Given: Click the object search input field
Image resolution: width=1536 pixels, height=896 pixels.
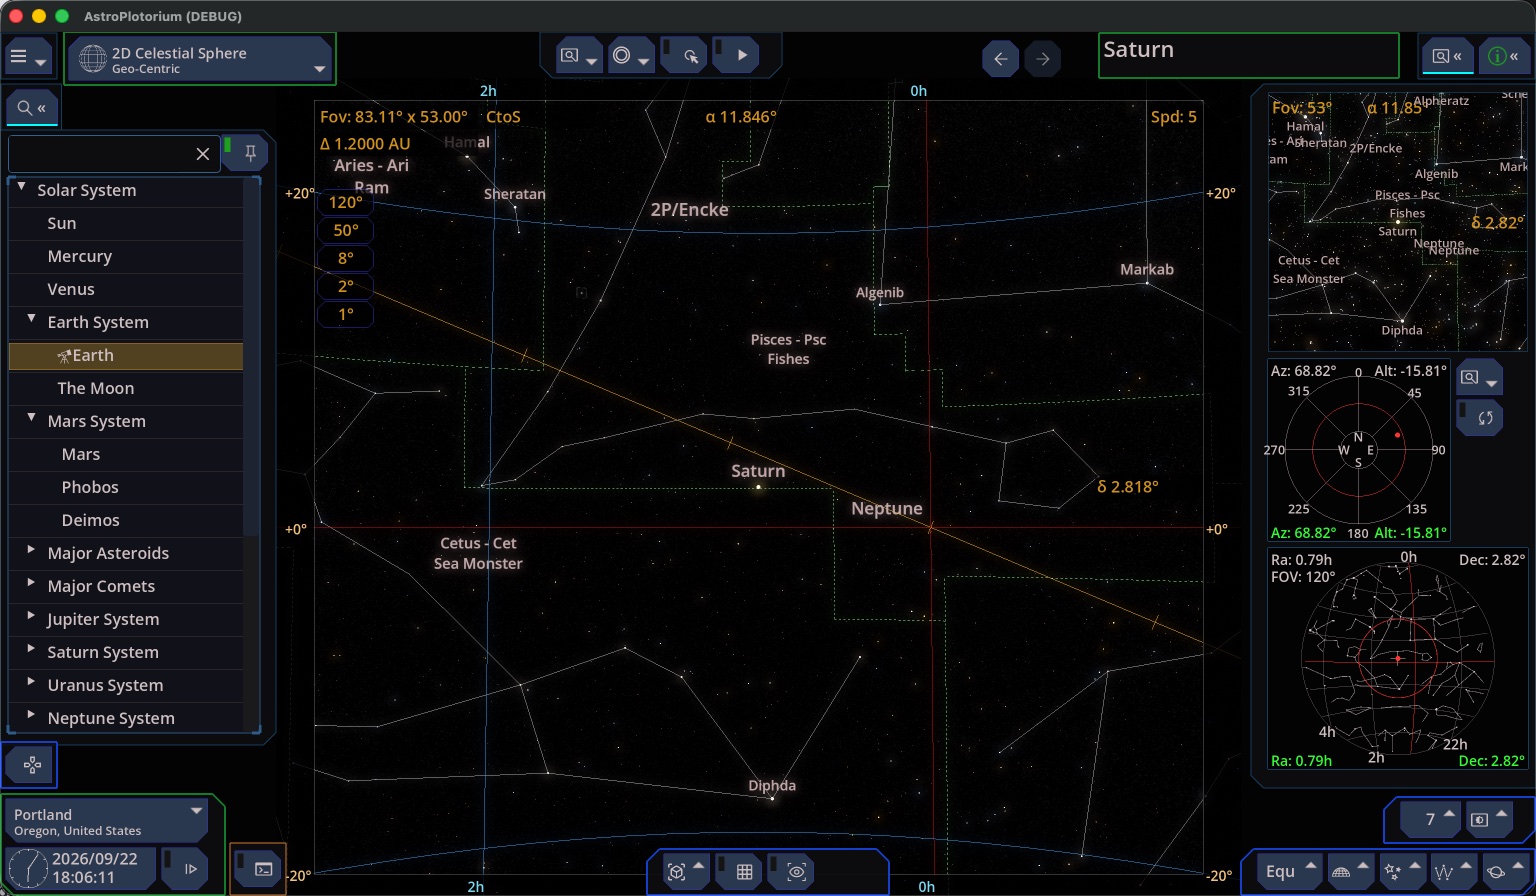Looking at the screenshot, I should 100,153.
